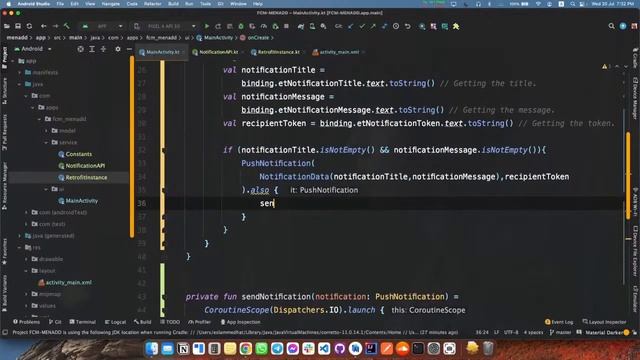
Task: Expand the model folder
Action: click(x=47, y=131)
